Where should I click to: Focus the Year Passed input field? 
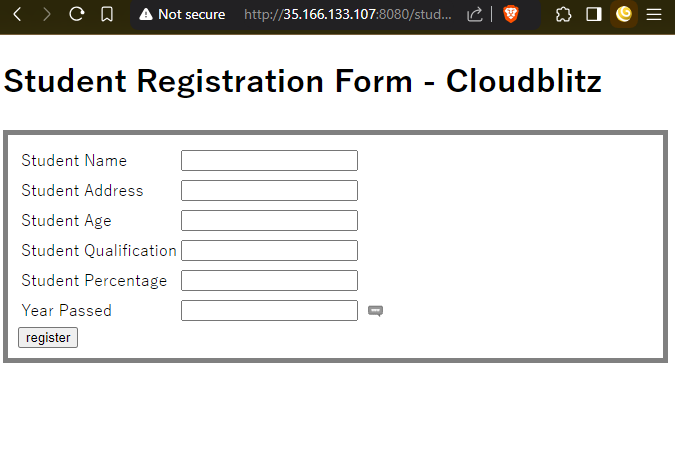(x=269, y=311)
